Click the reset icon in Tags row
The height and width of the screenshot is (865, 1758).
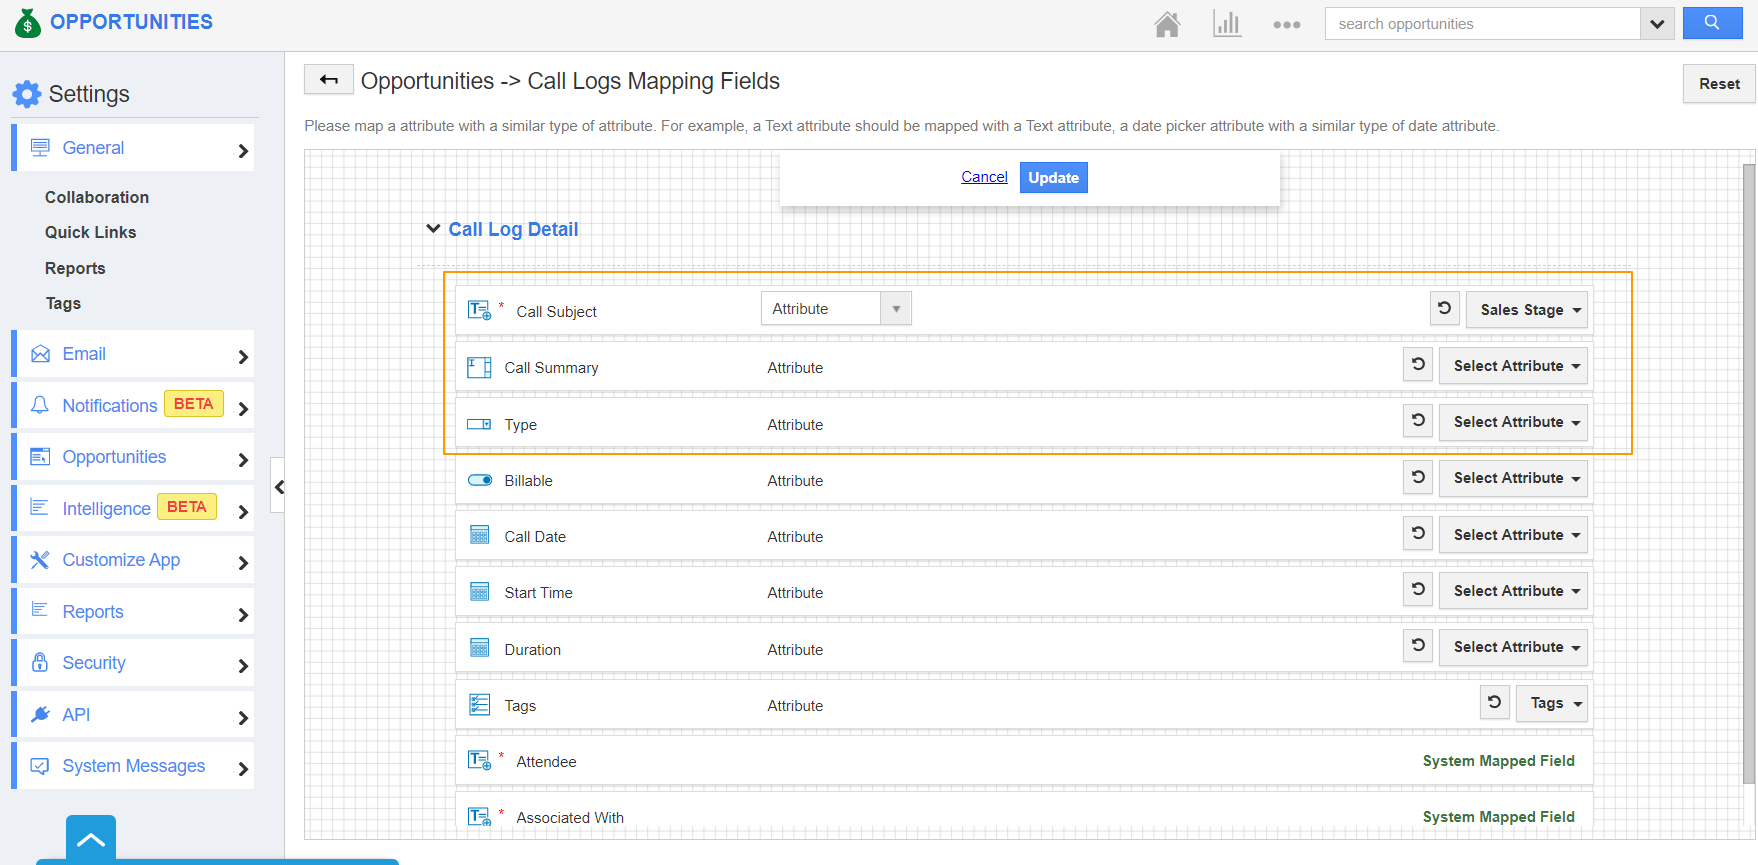point(1494,703)
